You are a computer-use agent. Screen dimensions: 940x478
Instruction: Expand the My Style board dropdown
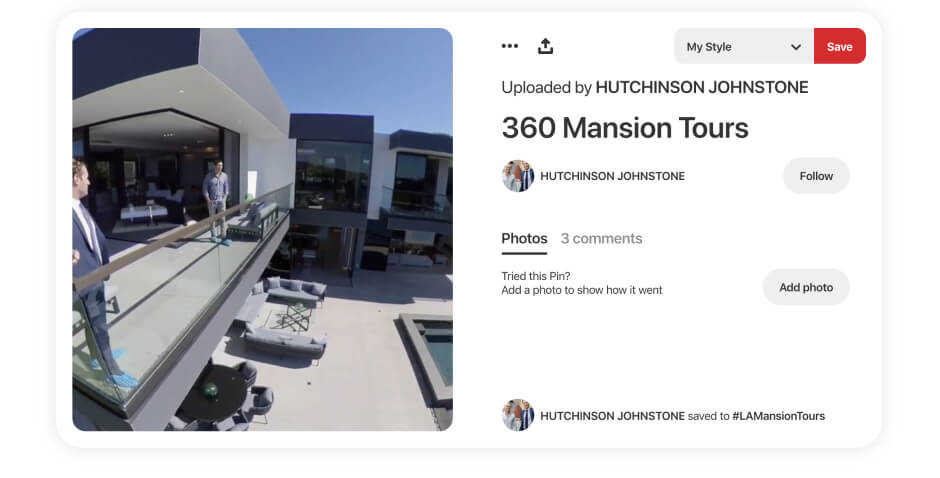[743, 46]
